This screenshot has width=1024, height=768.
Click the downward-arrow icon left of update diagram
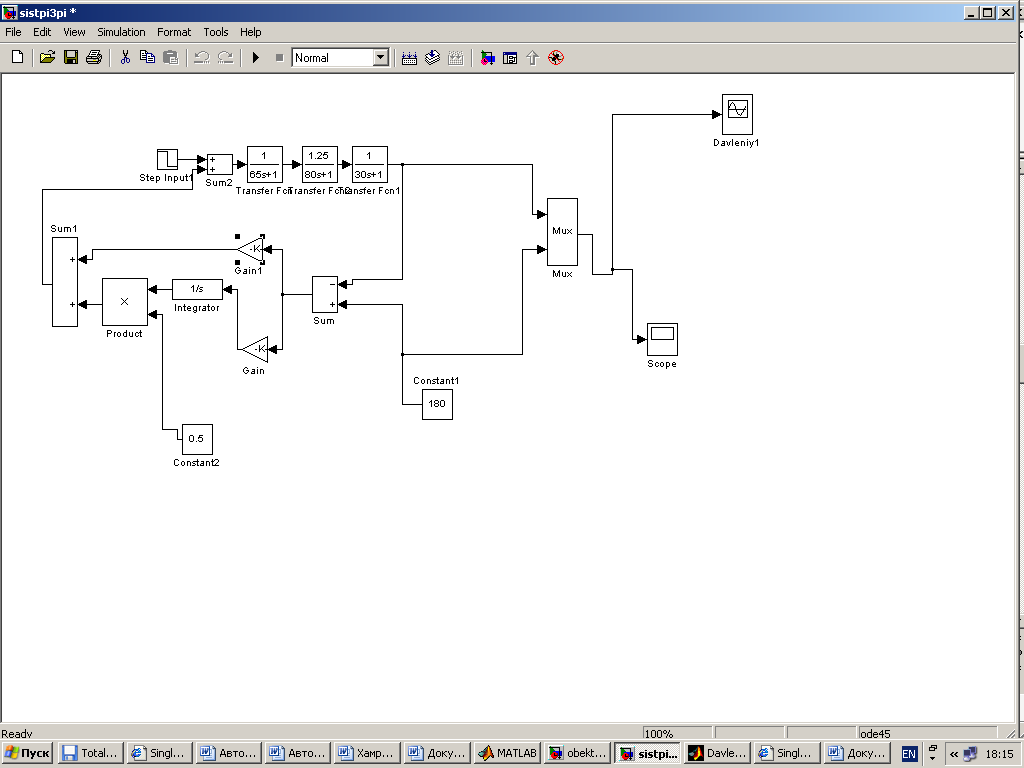pos(432,57)
